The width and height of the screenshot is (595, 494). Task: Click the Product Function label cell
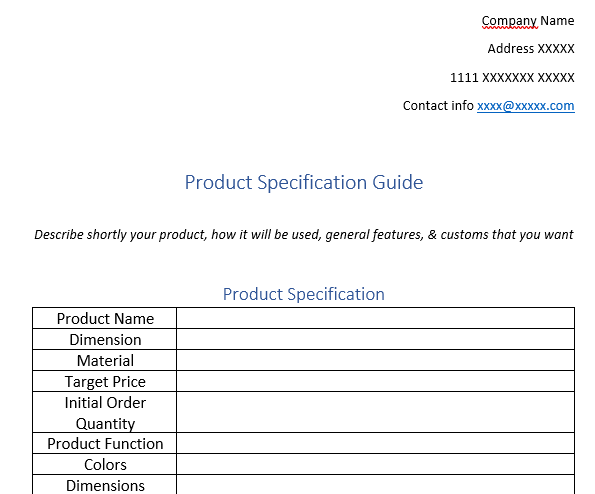[105, 443]
